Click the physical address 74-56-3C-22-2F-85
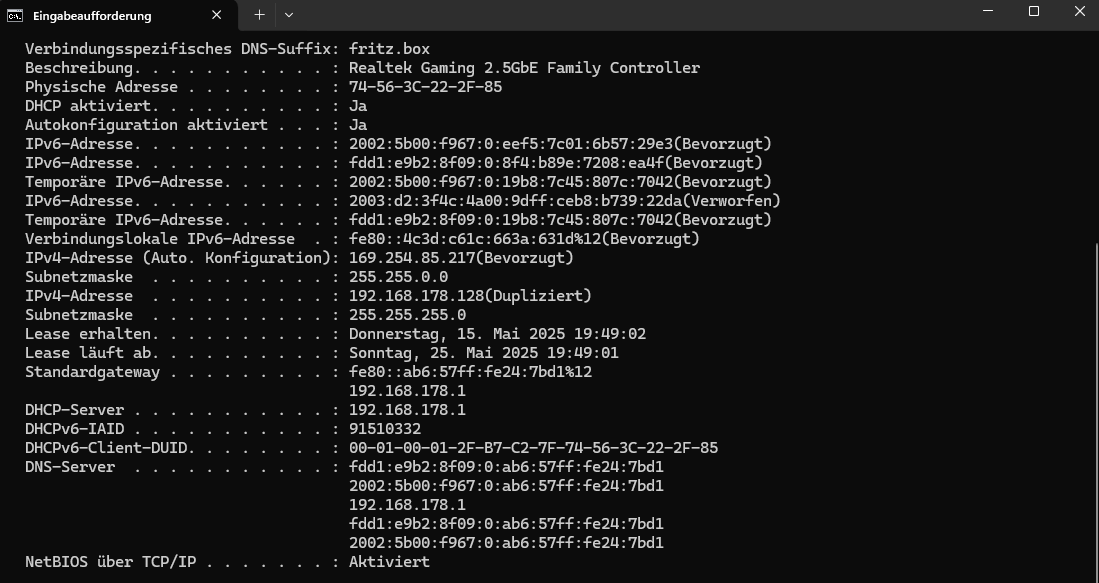 tap(425, 87)
